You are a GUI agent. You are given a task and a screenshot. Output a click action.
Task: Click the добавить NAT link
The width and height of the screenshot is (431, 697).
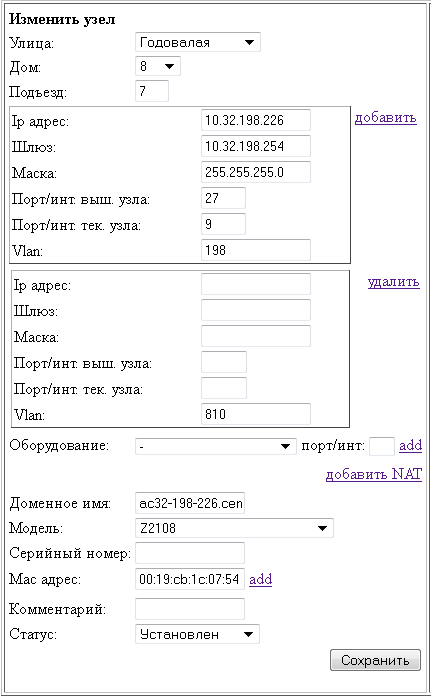coord(374,474)
